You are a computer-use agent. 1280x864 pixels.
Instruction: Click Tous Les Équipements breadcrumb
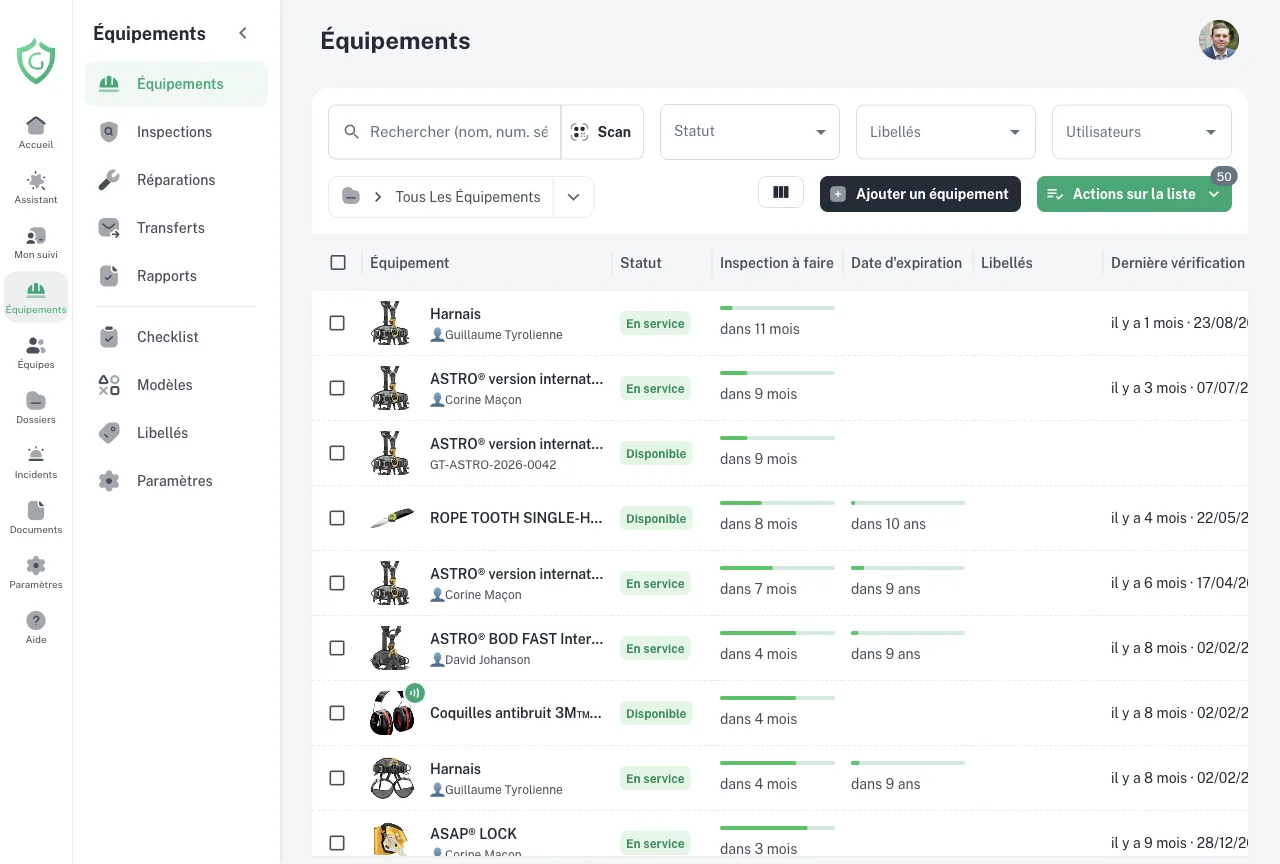click(x=468, y=197)
